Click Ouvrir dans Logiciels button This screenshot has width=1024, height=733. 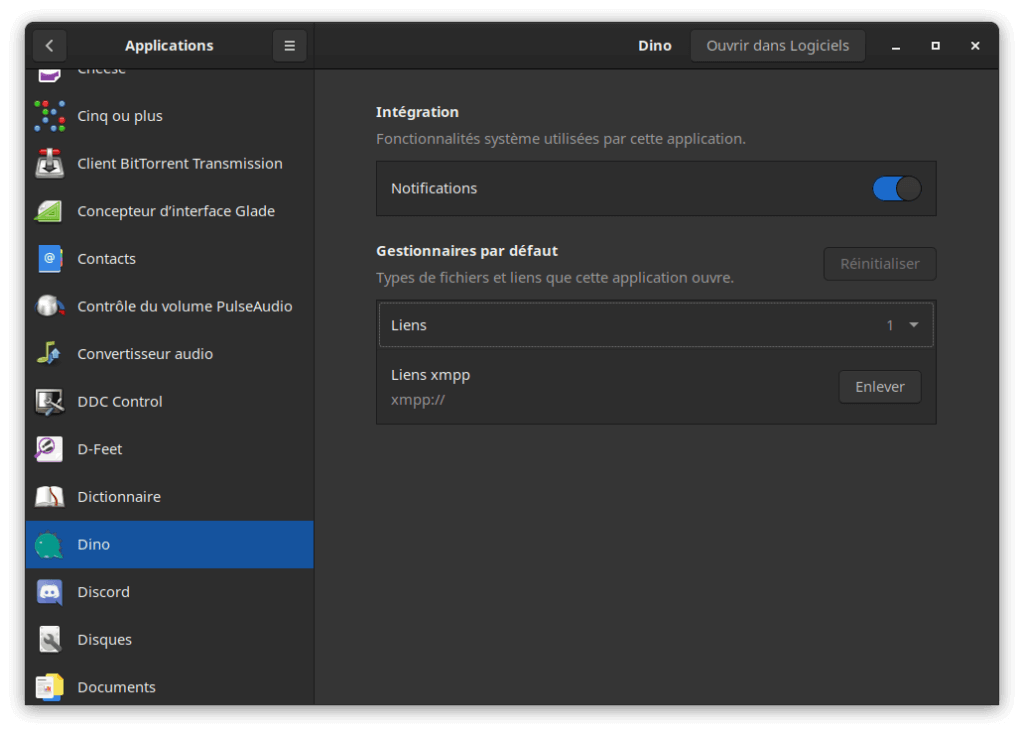778,46
